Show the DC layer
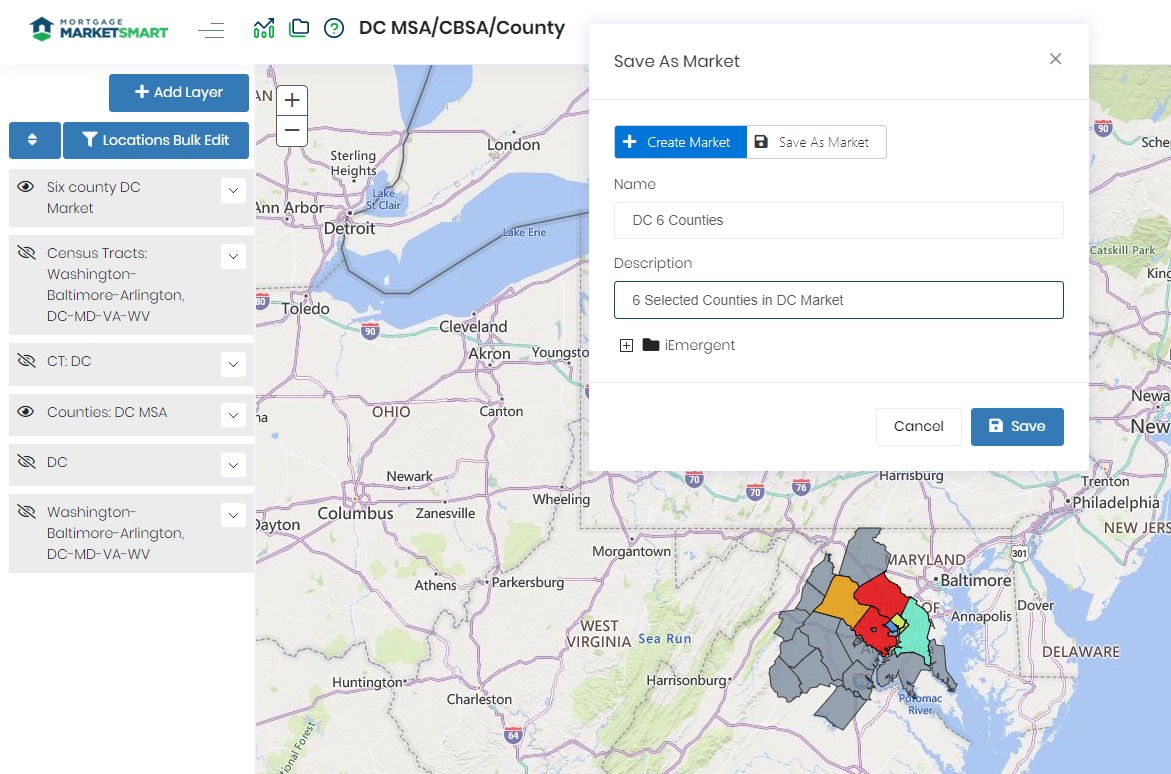The height and width of the screenshot is (774, 1171). pyautogui.click(x=26, y=462)
